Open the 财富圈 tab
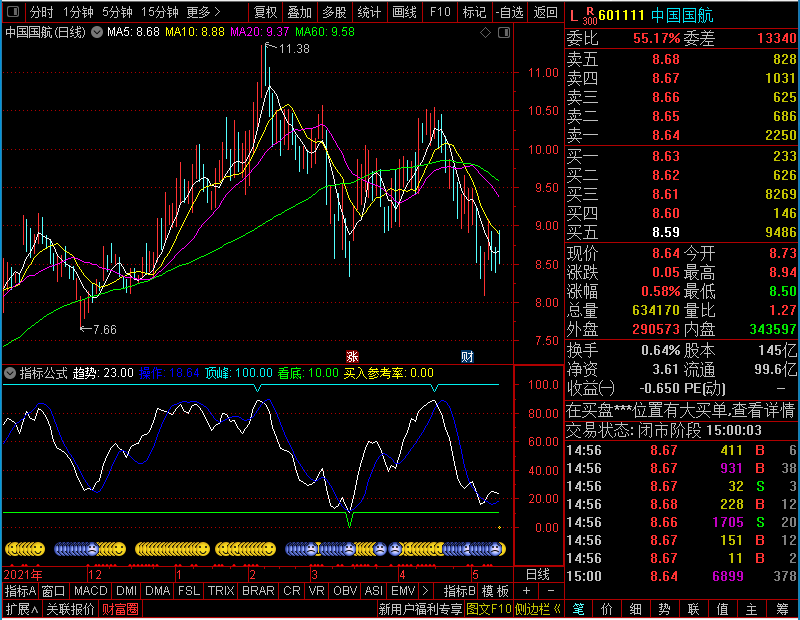The image size is (800, 620). point(120,609)
